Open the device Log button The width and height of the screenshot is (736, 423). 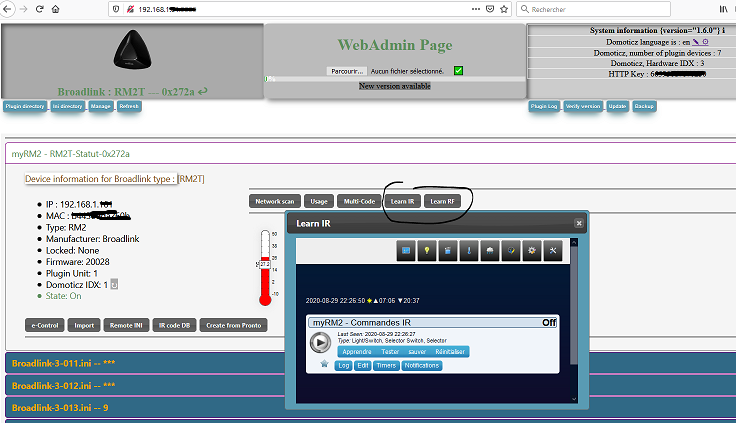tap(344, 366)
